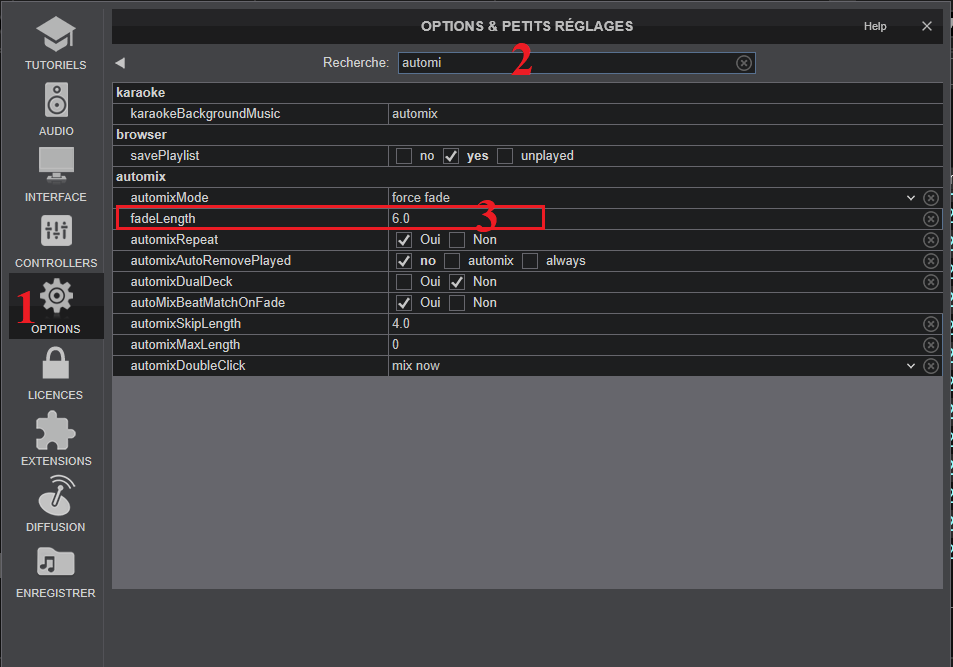Switch to the Options tab in sidebar
The image size is (953, 667).
coord(56,305)
